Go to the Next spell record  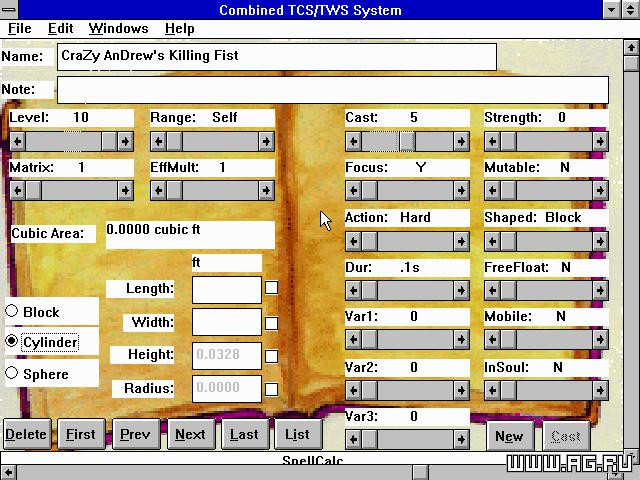point(191,434)
